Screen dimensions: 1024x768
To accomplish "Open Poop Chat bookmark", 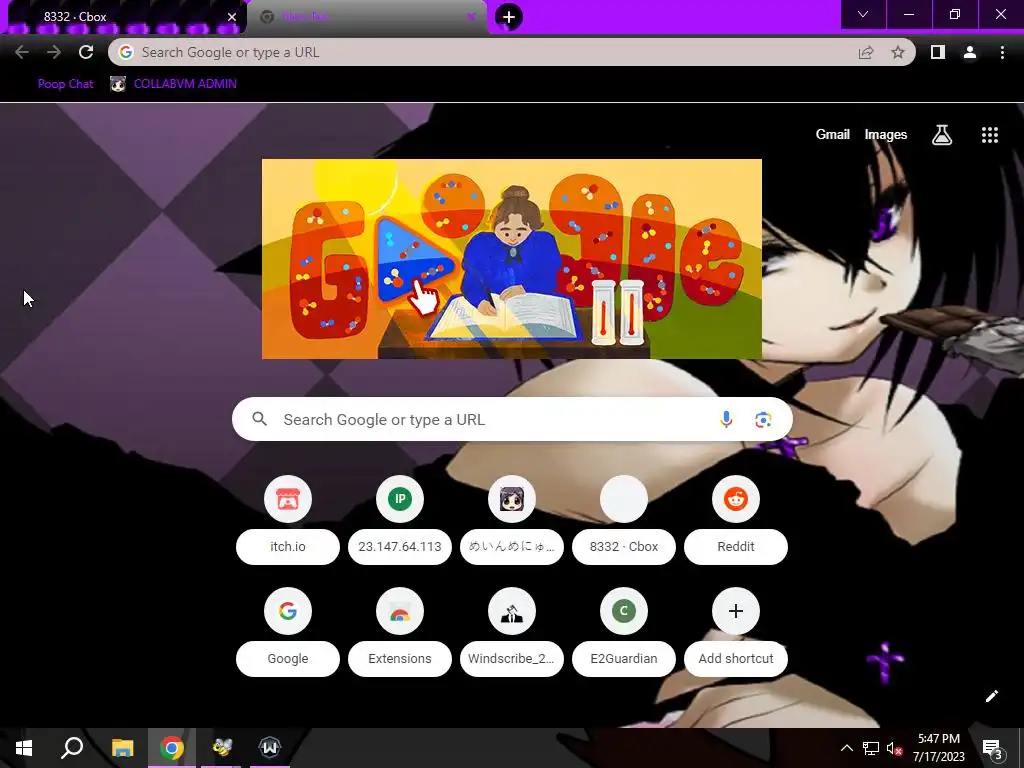I will [x=65, y=84].
